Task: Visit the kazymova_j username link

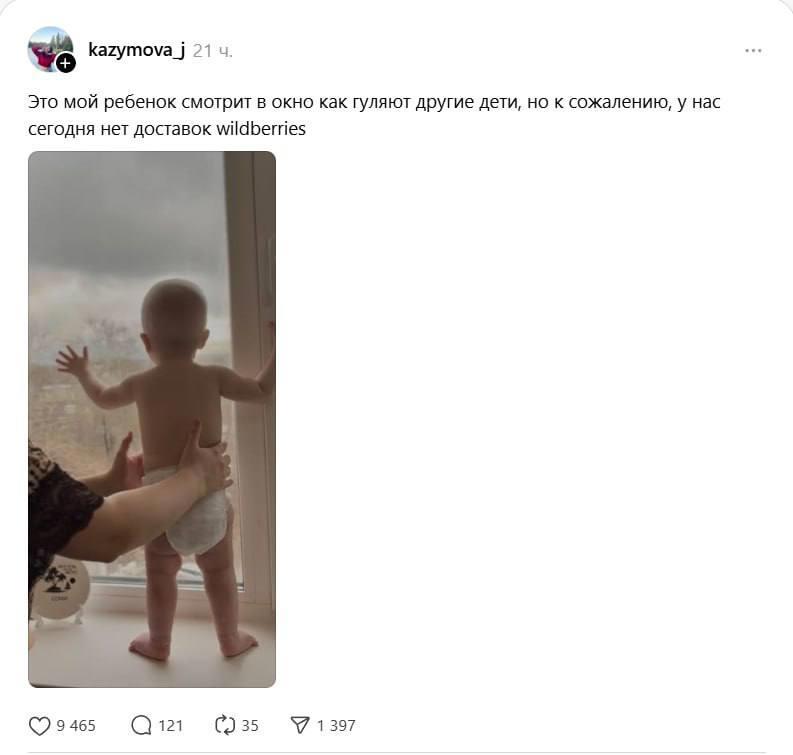Action: pyautogui.click(x=137, y=50)
